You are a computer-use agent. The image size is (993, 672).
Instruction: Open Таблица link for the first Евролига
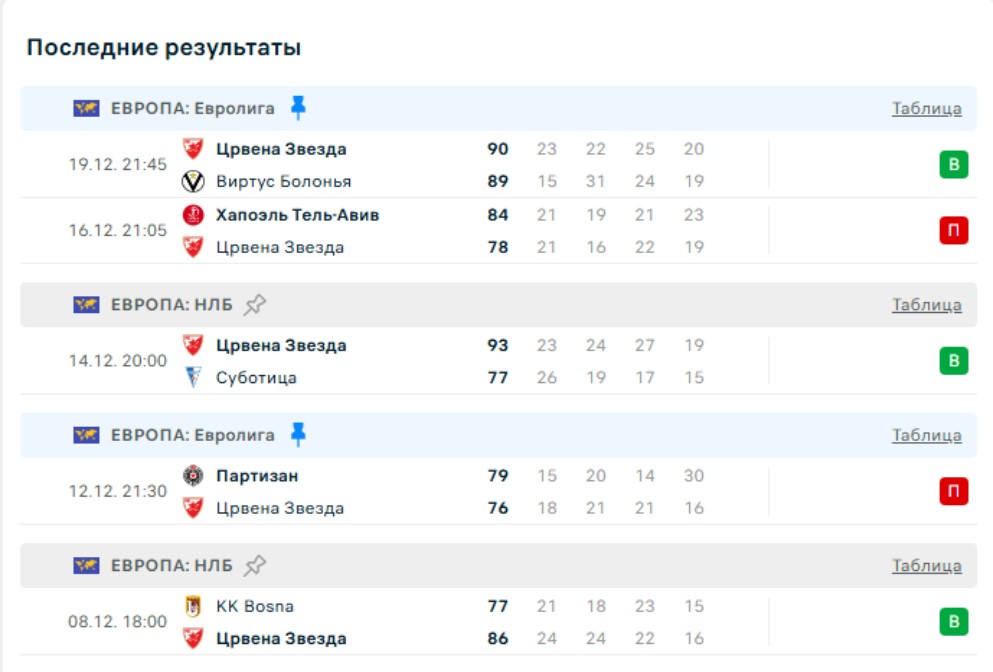click(x=926, y=109)
